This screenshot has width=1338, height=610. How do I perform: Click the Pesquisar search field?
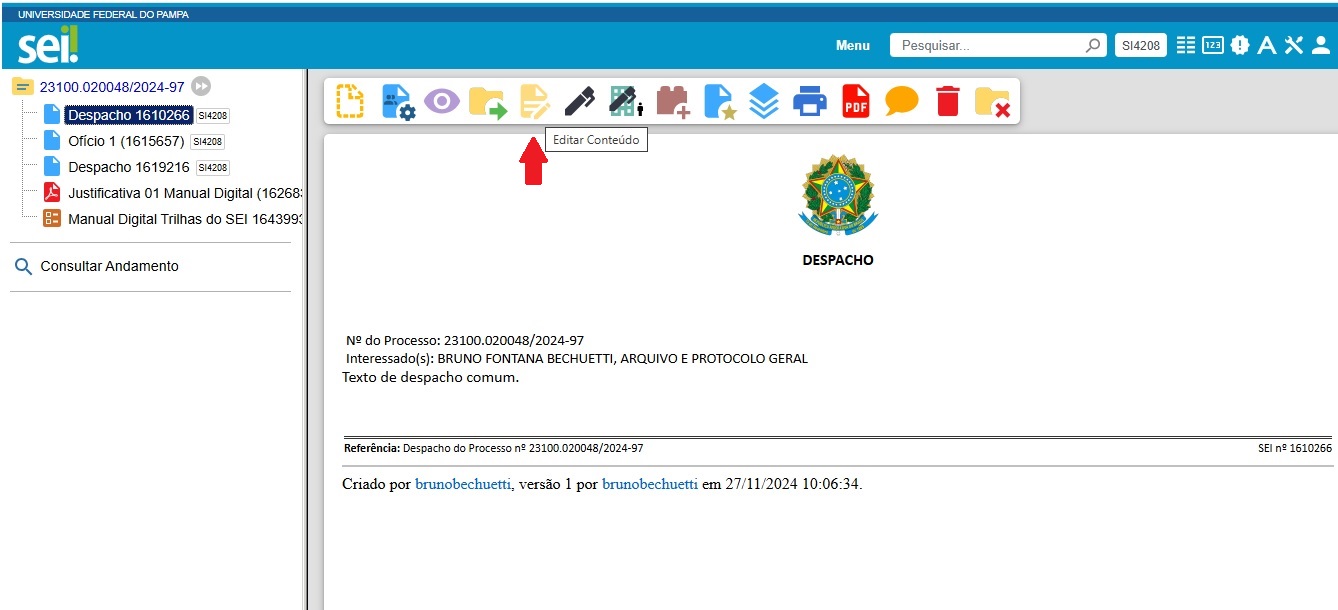click(990, 45)
